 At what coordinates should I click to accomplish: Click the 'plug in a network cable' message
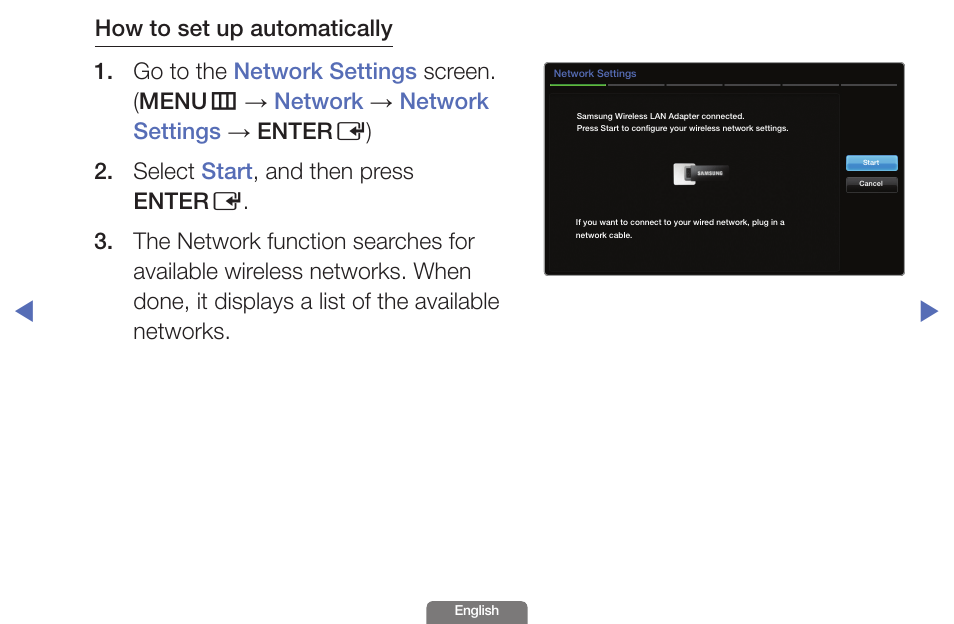(x=680, y=229)
